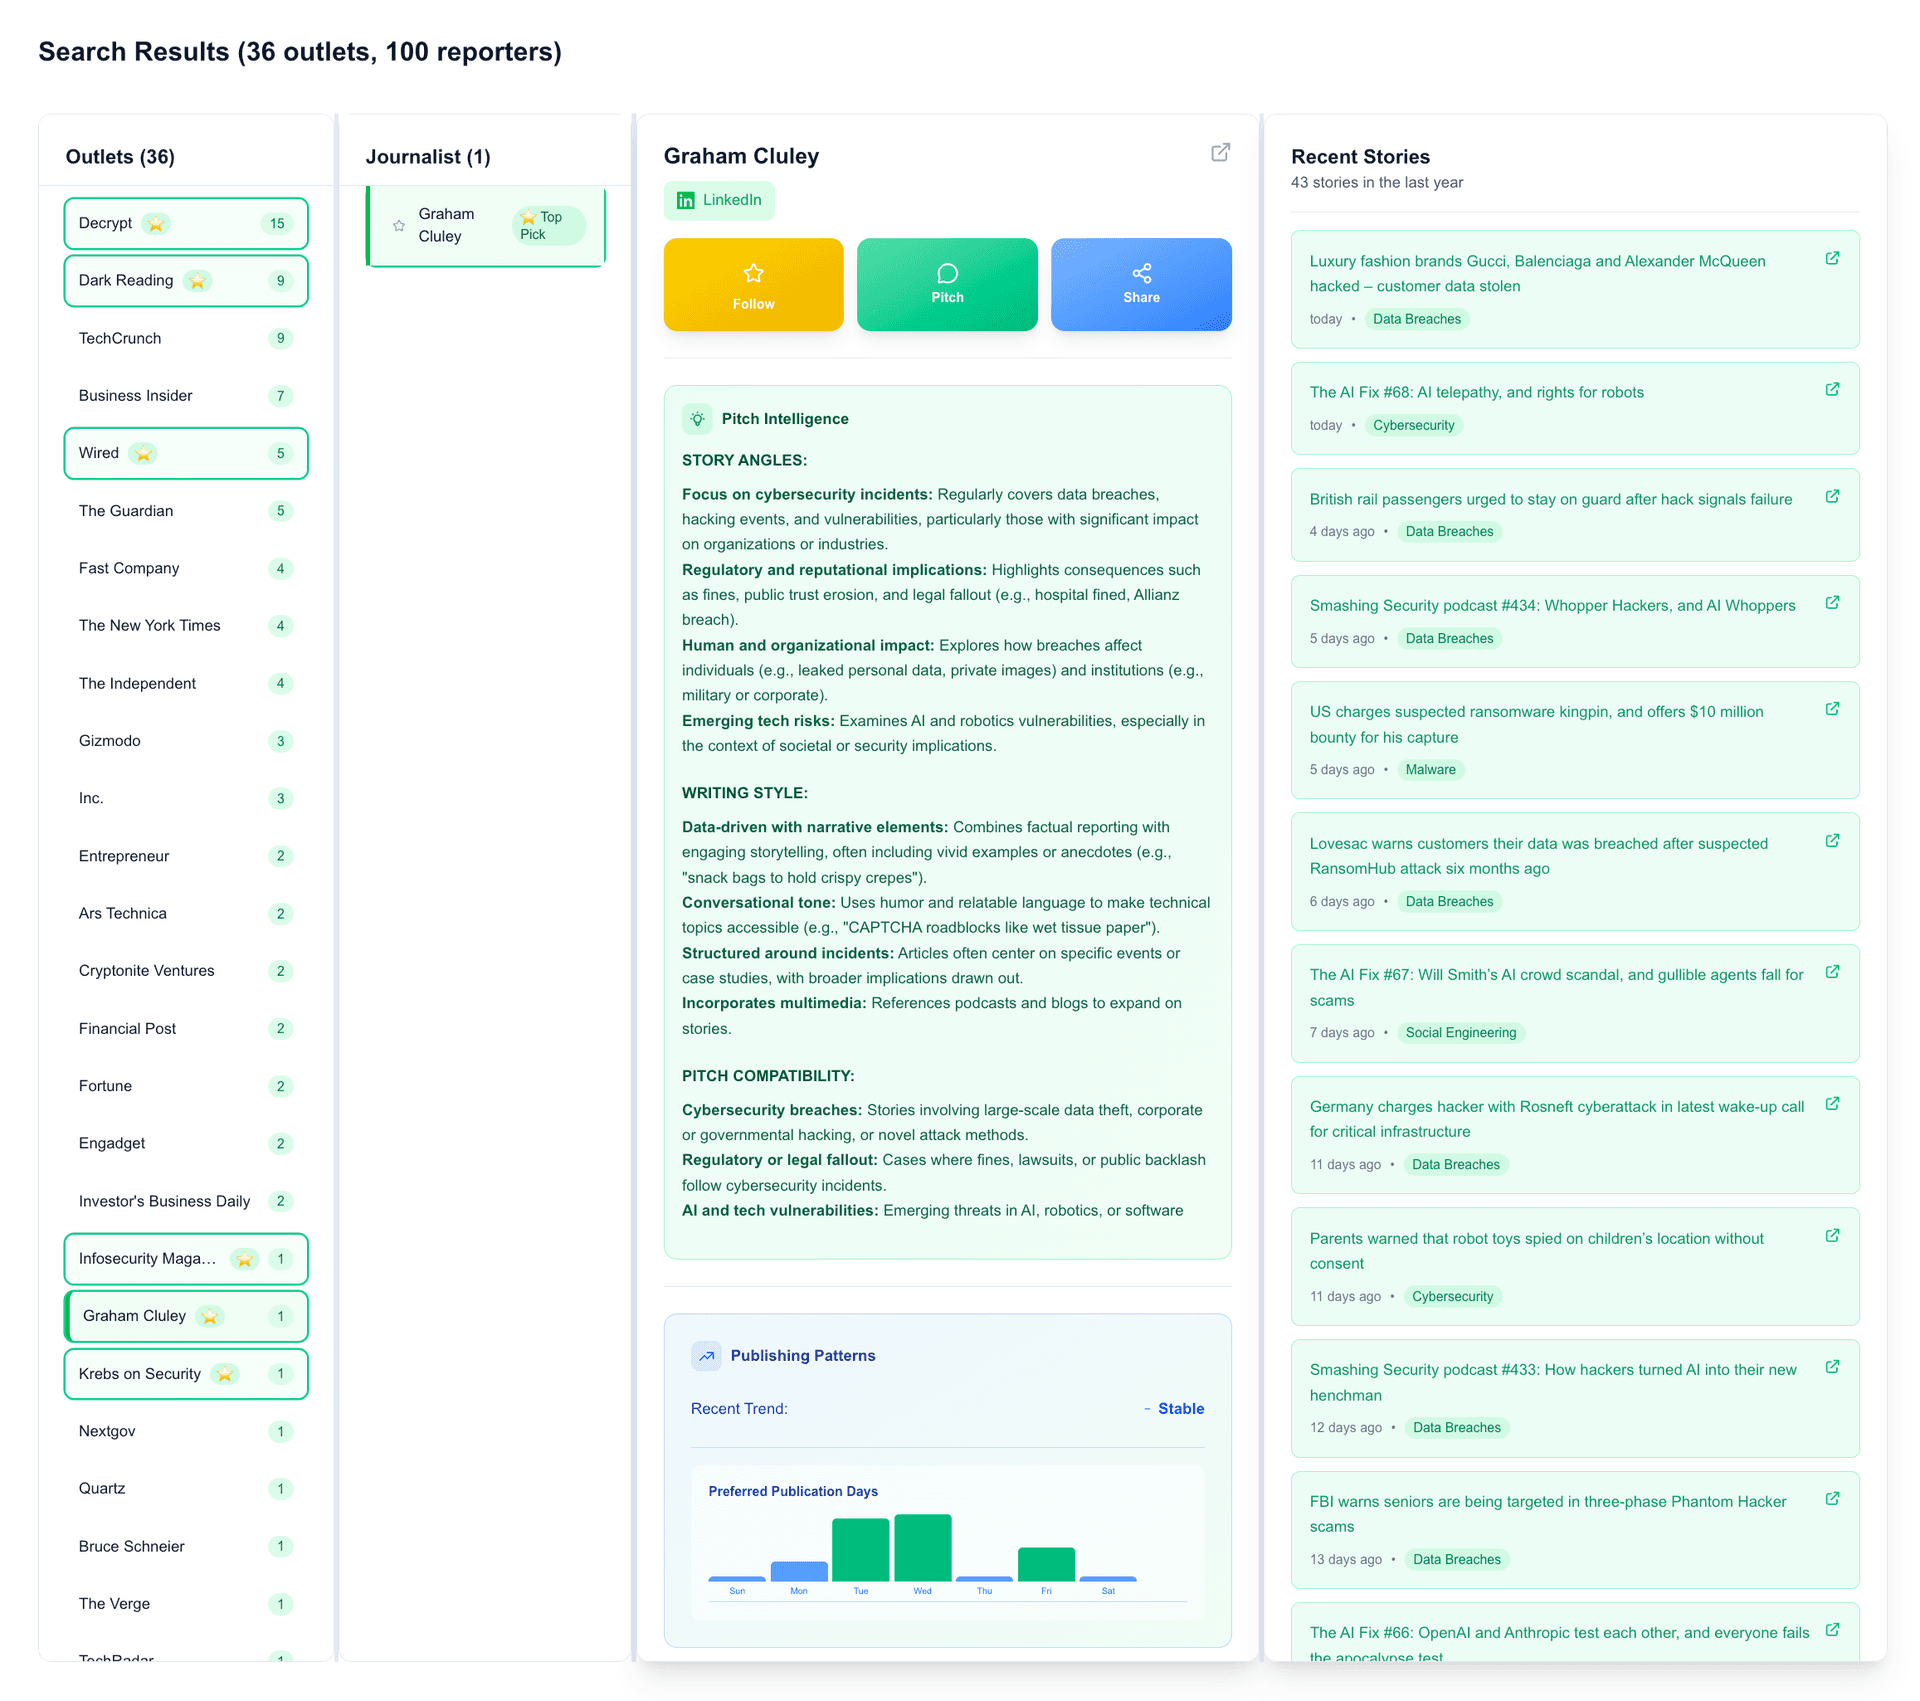Viewport: 1920px width, 1701px height.
Task: Open ransomware kingpin story external link icon
Action: pyautogui.click(x=1832, y=709)
